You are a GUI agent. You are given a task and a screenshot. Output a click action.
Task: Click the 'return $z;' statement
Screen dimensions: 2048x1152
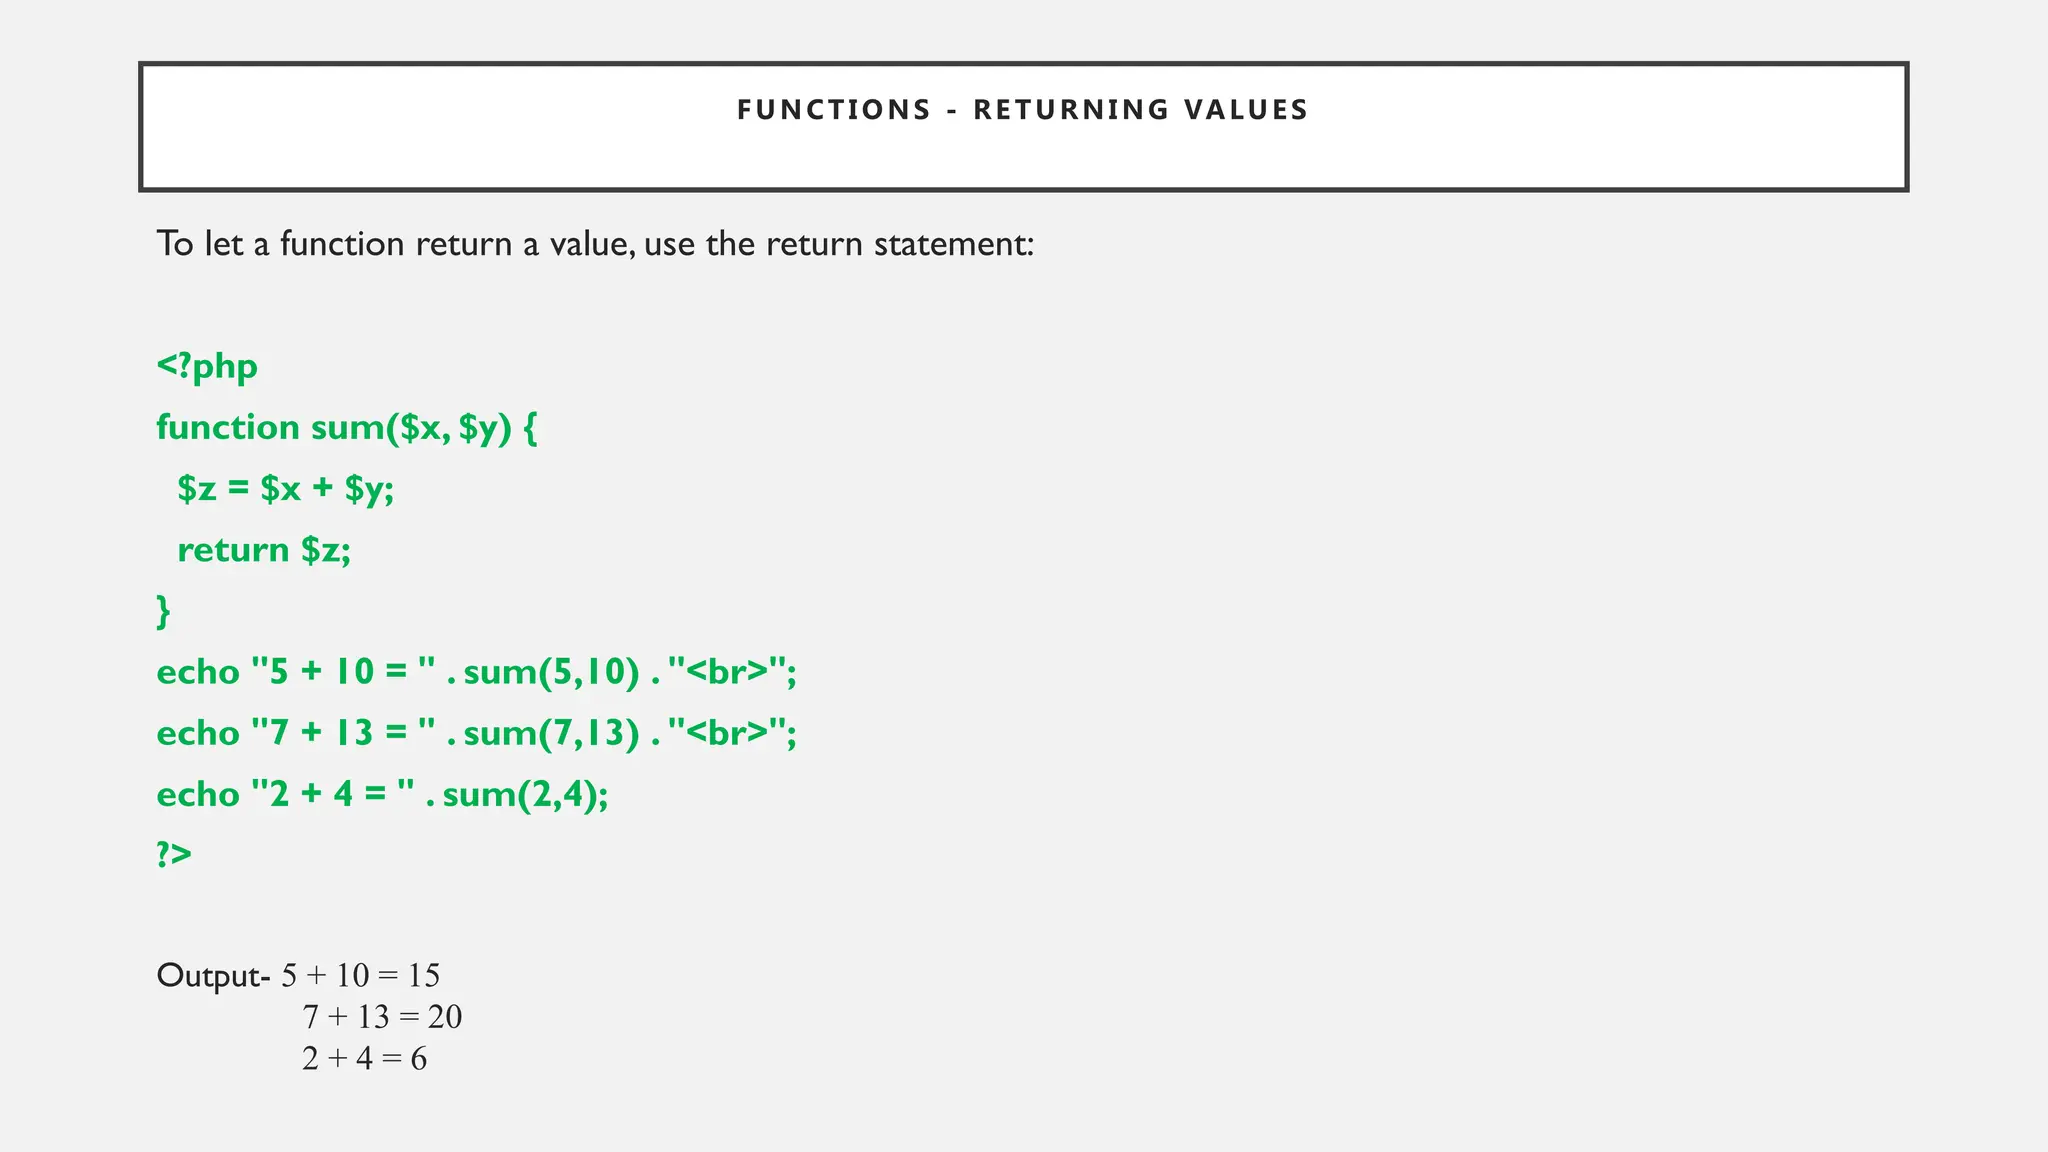264,550
